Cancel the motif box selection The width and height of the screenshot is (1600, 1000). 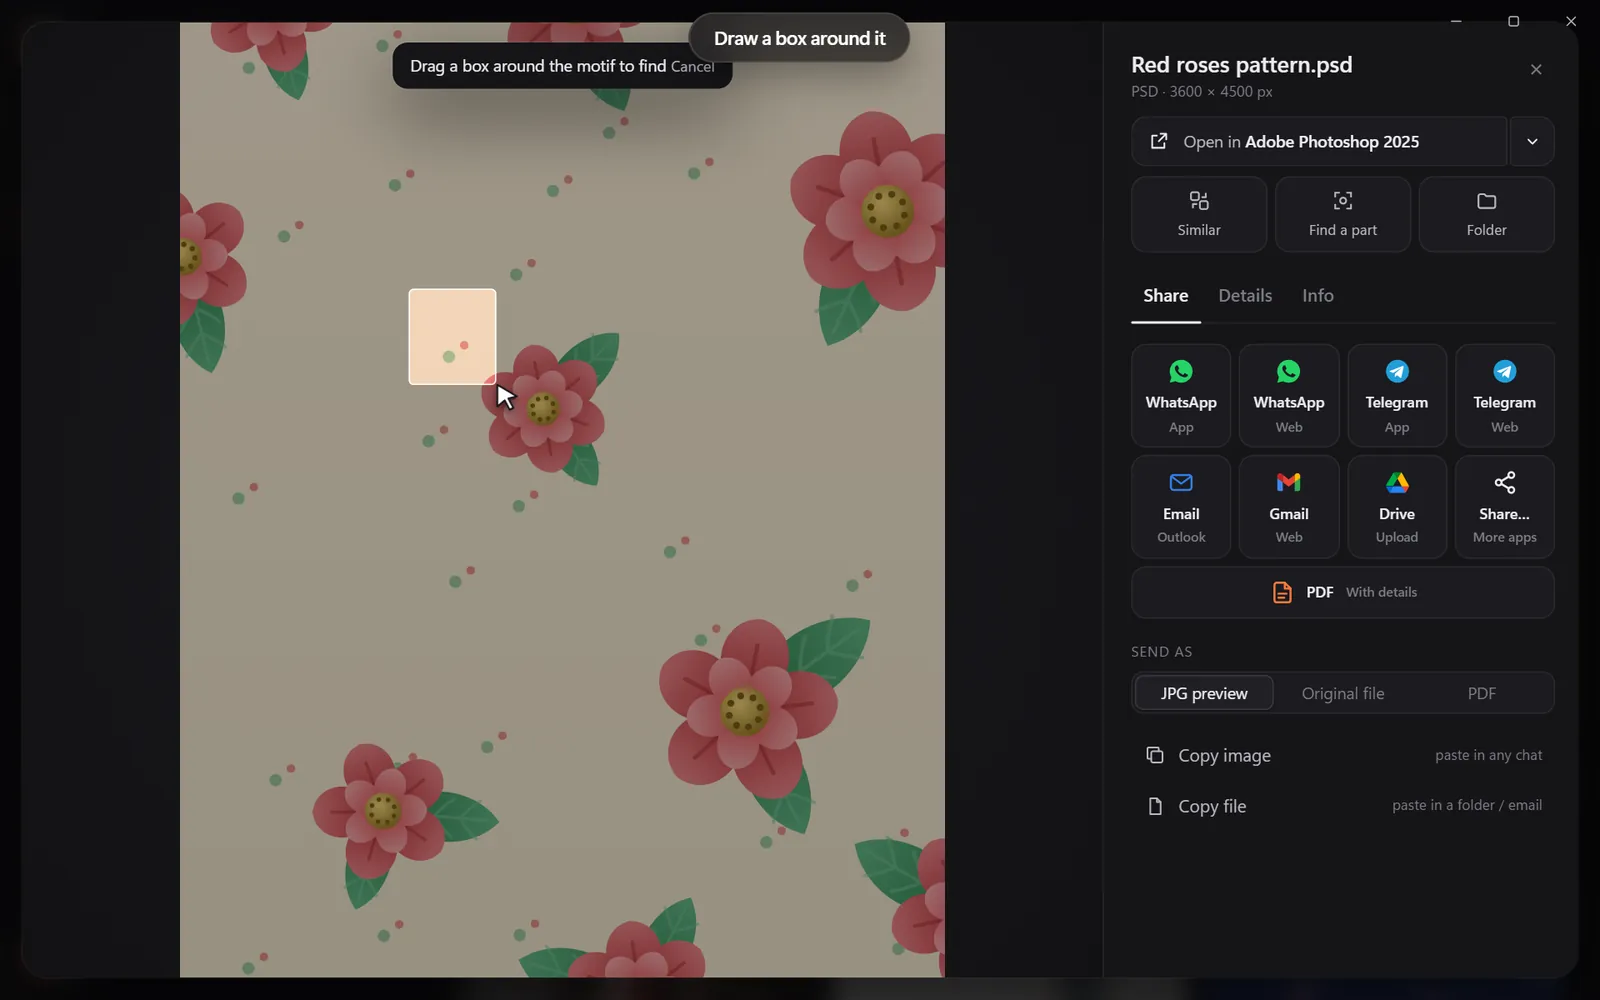pyautogui.click(x=692, y=67)
